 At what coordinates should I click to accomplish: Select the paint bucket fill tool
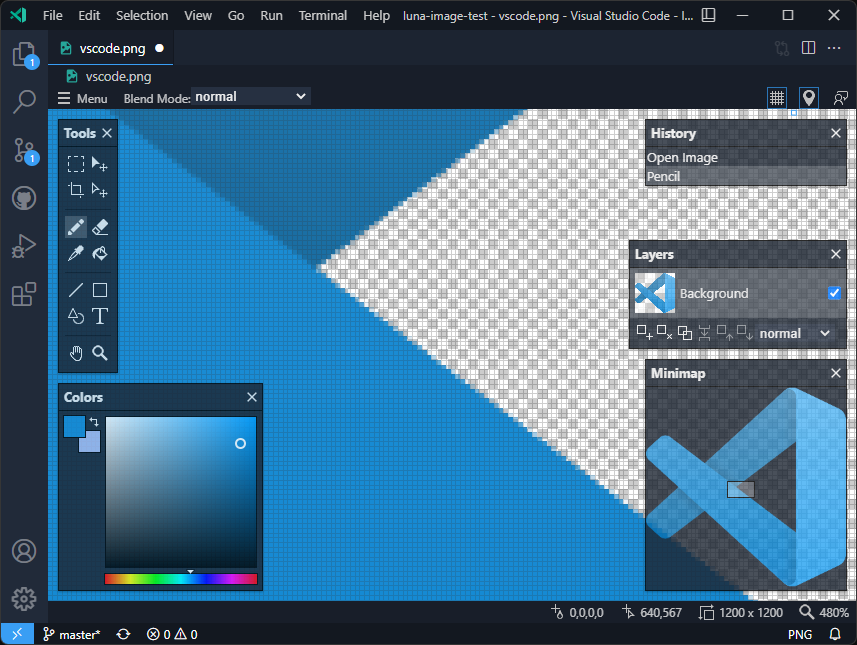click(100, 253)
